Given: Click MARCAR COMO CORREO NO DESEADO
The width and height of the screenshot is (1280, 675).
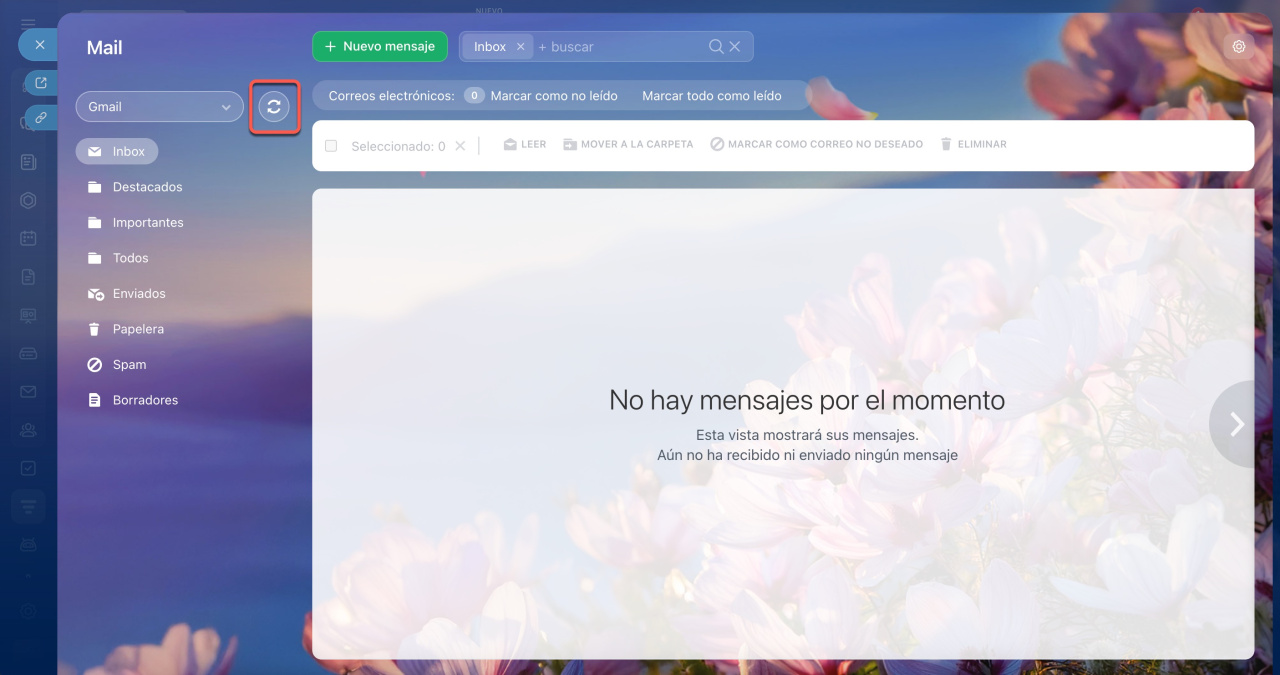Looking at the screenshot, I should (817, 145).
